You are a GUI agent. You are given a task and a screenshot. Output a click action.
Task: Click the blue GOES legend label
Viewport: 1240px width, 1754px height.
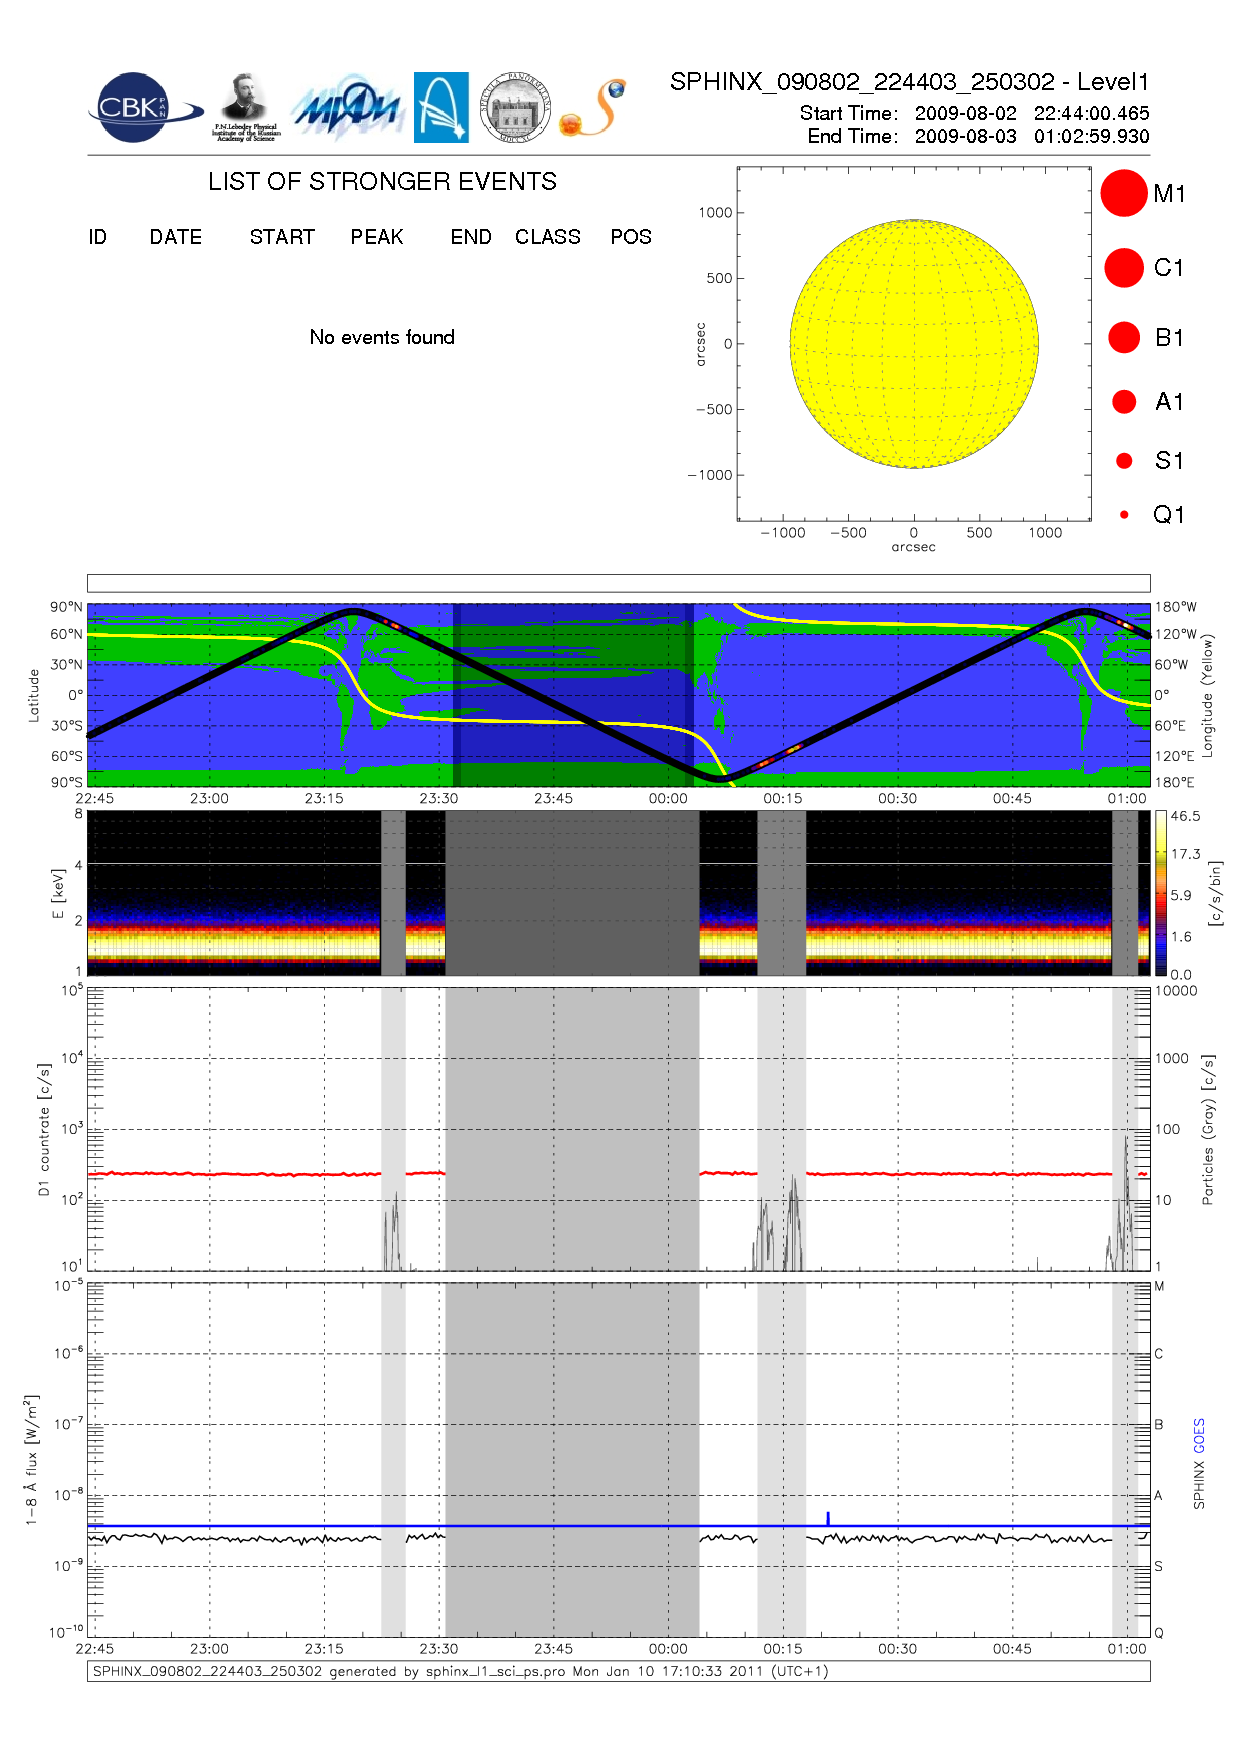point(1199,1436)
